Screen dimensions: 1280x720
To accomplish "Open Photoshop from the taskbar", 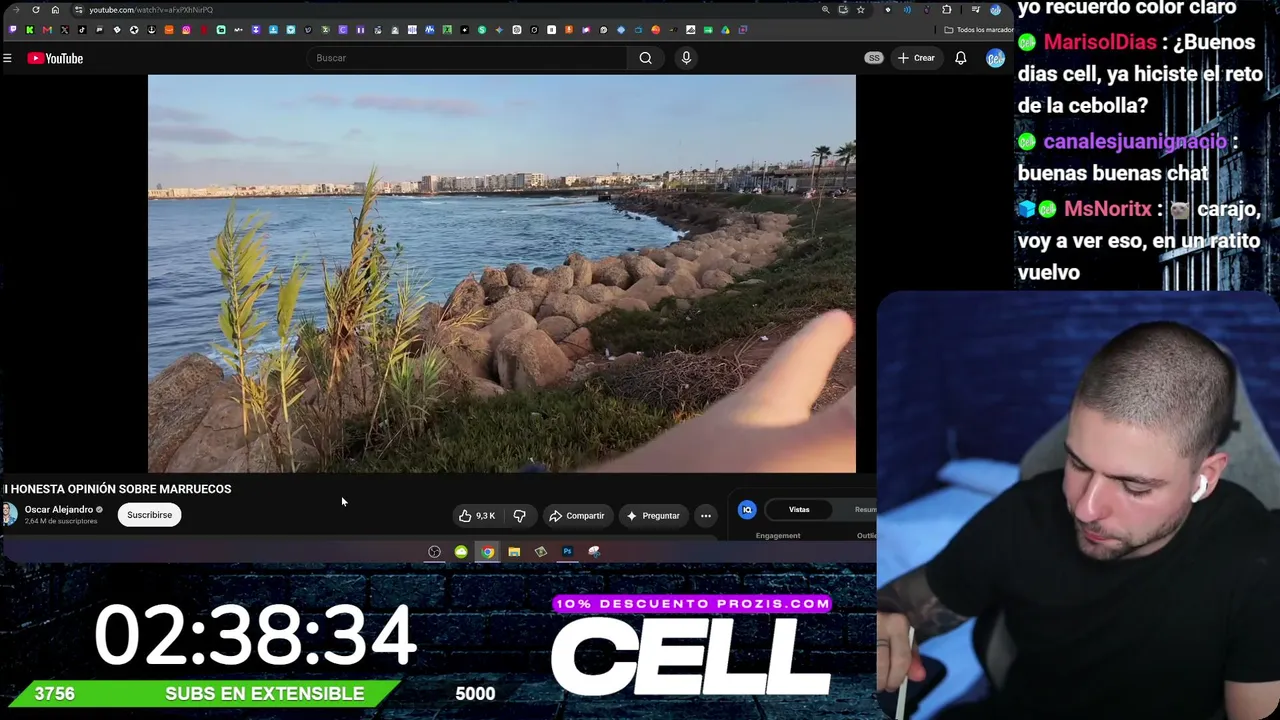I will coord(567,552).
